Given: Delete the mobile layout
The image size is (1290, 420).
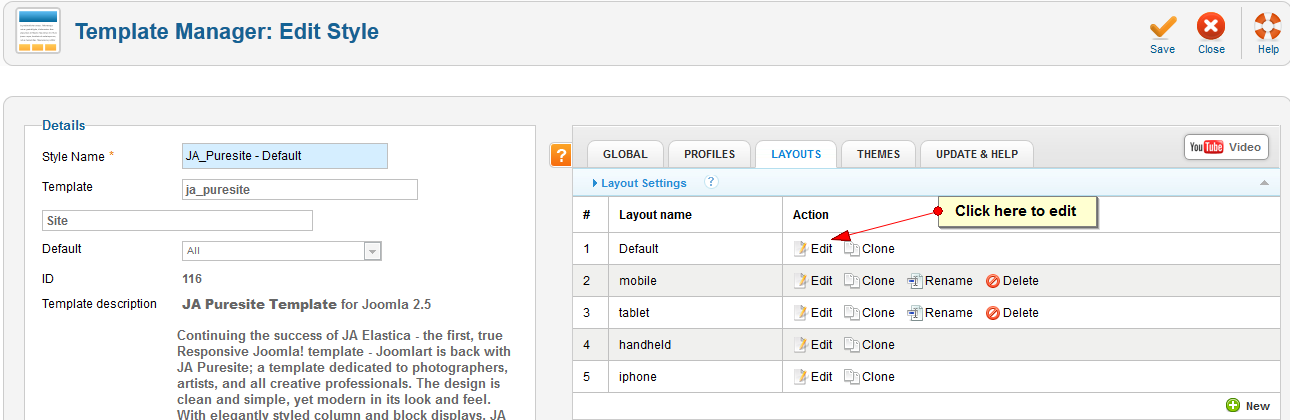Looking at the screenshot, I should (x=1012, y=281).
